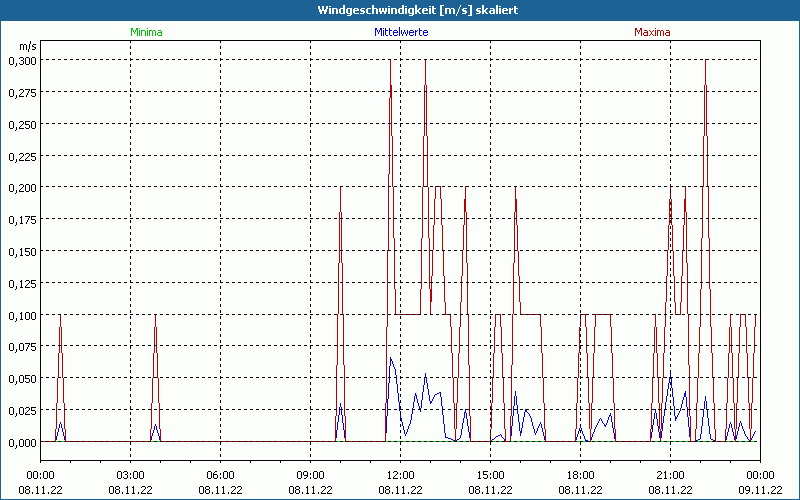
Task: Click the 0,200 y-axis value
Action: click(22, 188)
